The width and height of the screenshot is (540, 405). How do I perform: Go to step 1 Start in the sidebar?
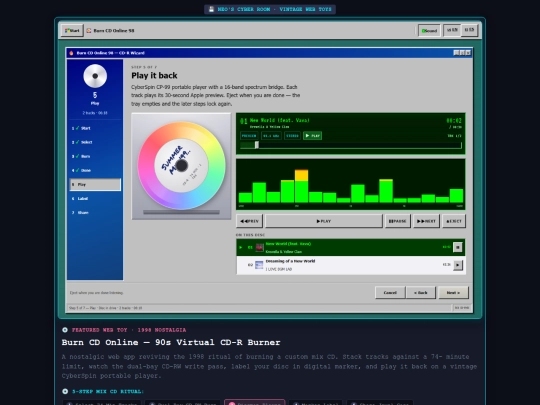pos(95,128)
